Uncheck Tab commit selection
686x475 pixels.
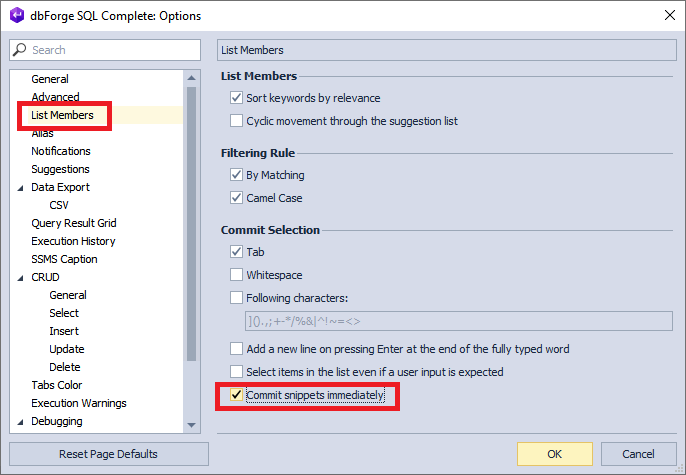236,251
